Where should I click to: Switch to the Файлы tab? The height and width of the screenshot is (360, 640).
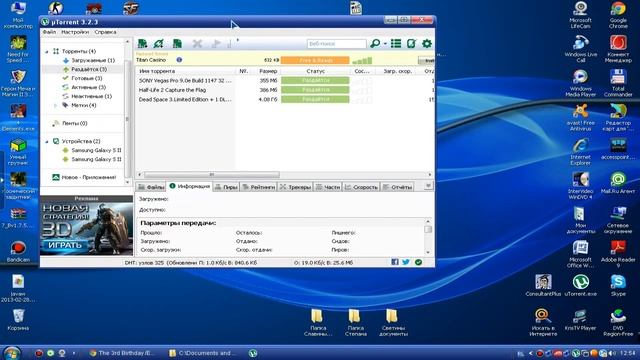151,187
